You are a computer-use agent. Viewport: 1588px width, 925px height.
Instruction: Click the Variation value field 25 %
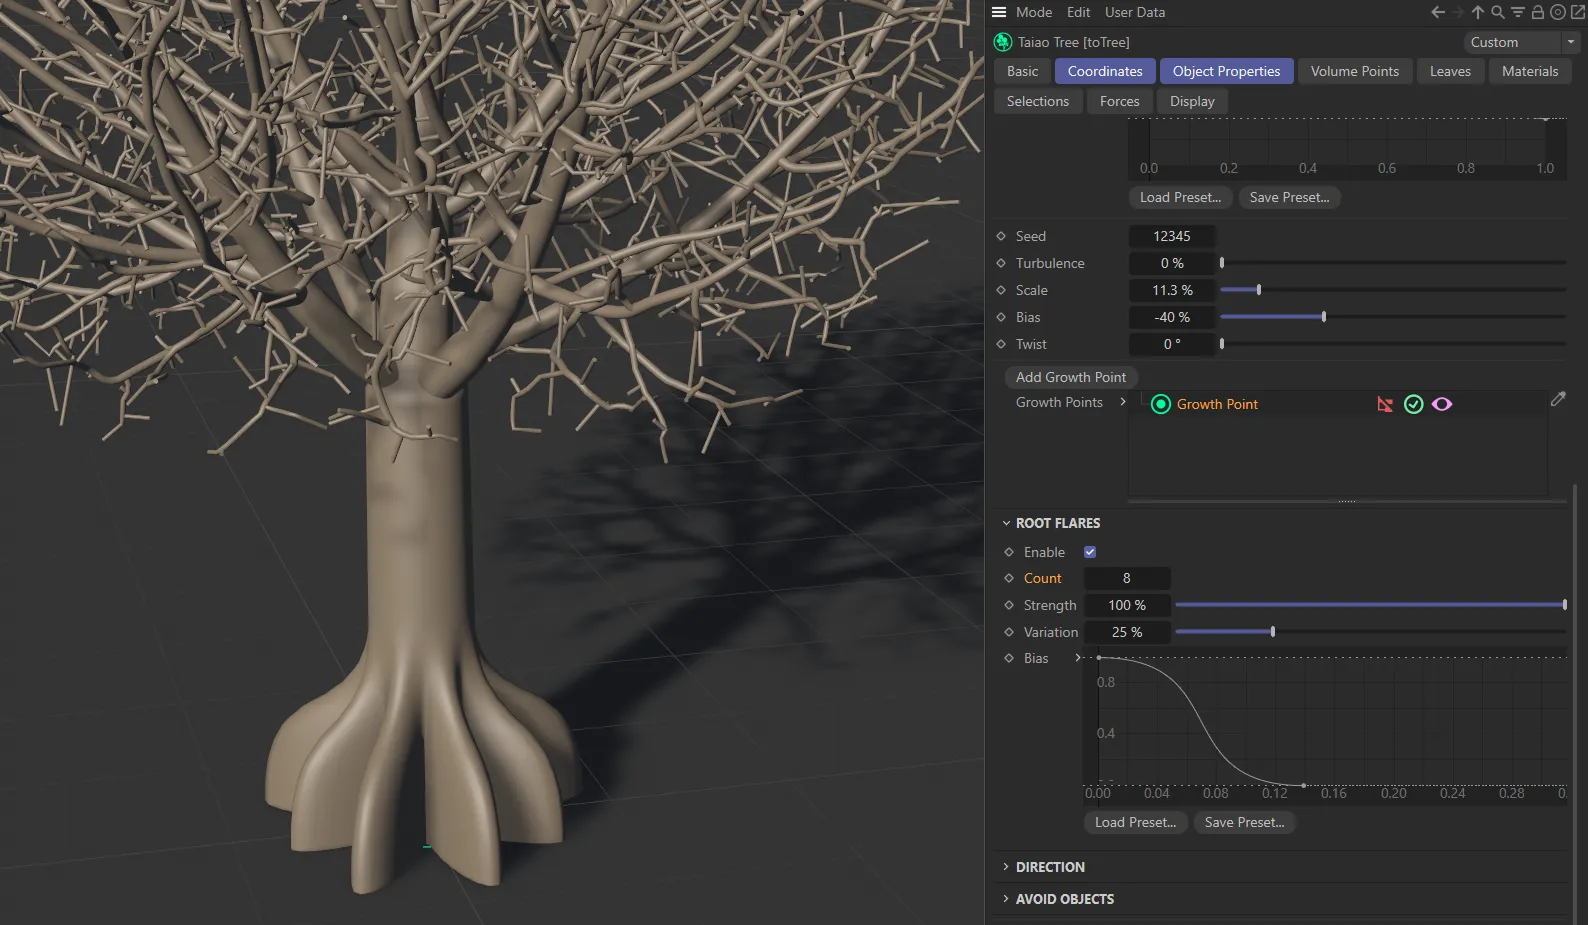pyautogui.click(x=1127, y=632)
